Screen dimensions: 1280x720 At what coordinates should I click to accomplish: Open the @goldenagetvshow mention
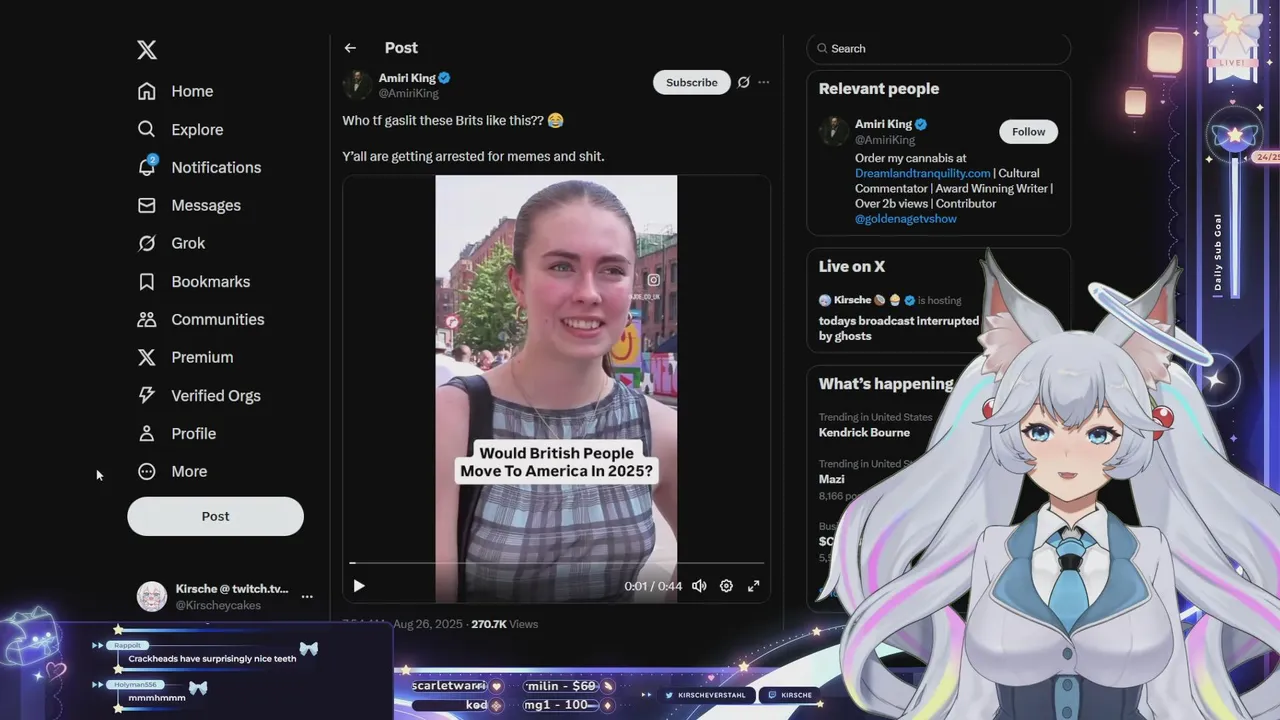(906, 218)
